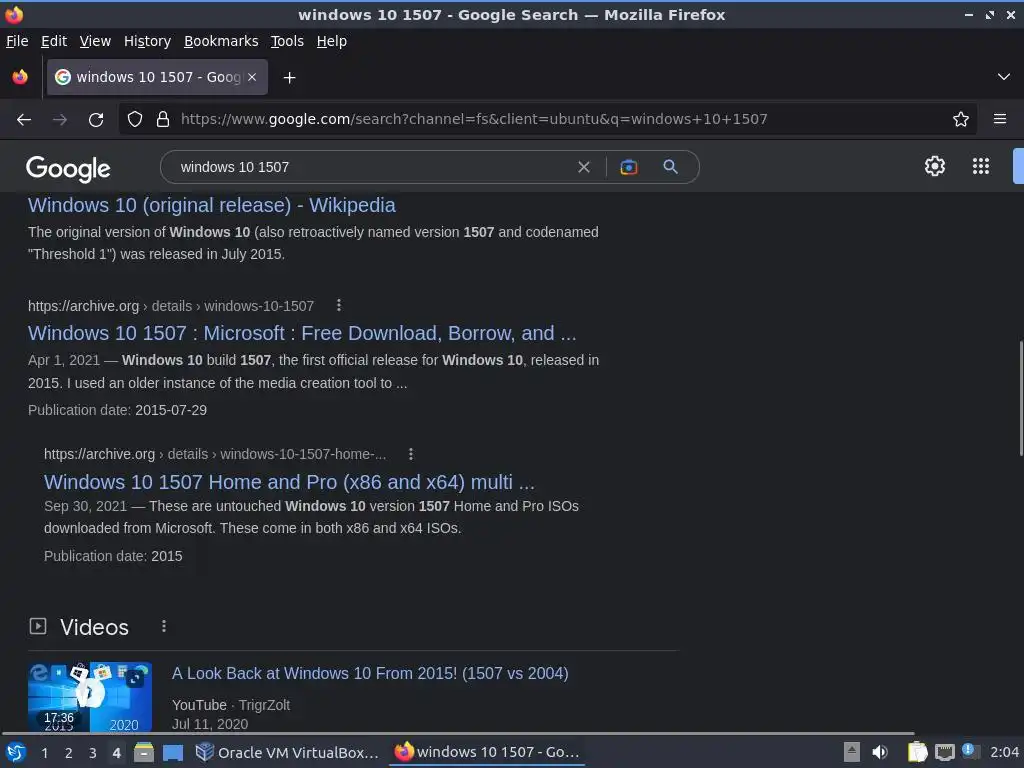Open the network connection tray icon

pos(944,752)
